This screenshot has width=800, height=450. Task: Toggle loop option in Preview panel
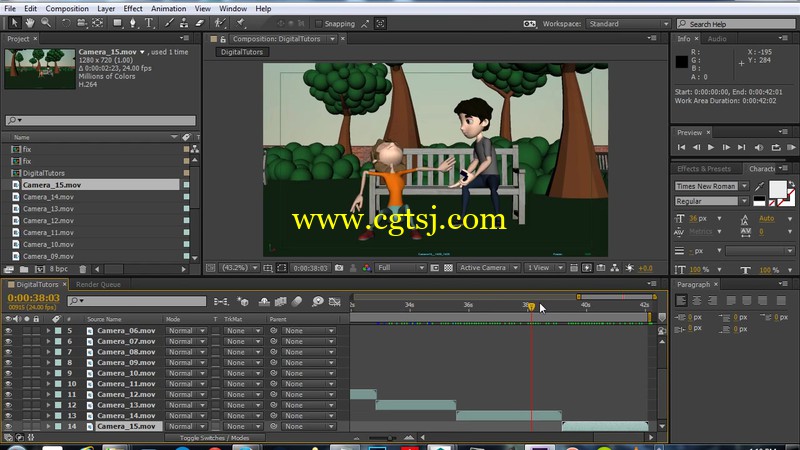(776, 147)
